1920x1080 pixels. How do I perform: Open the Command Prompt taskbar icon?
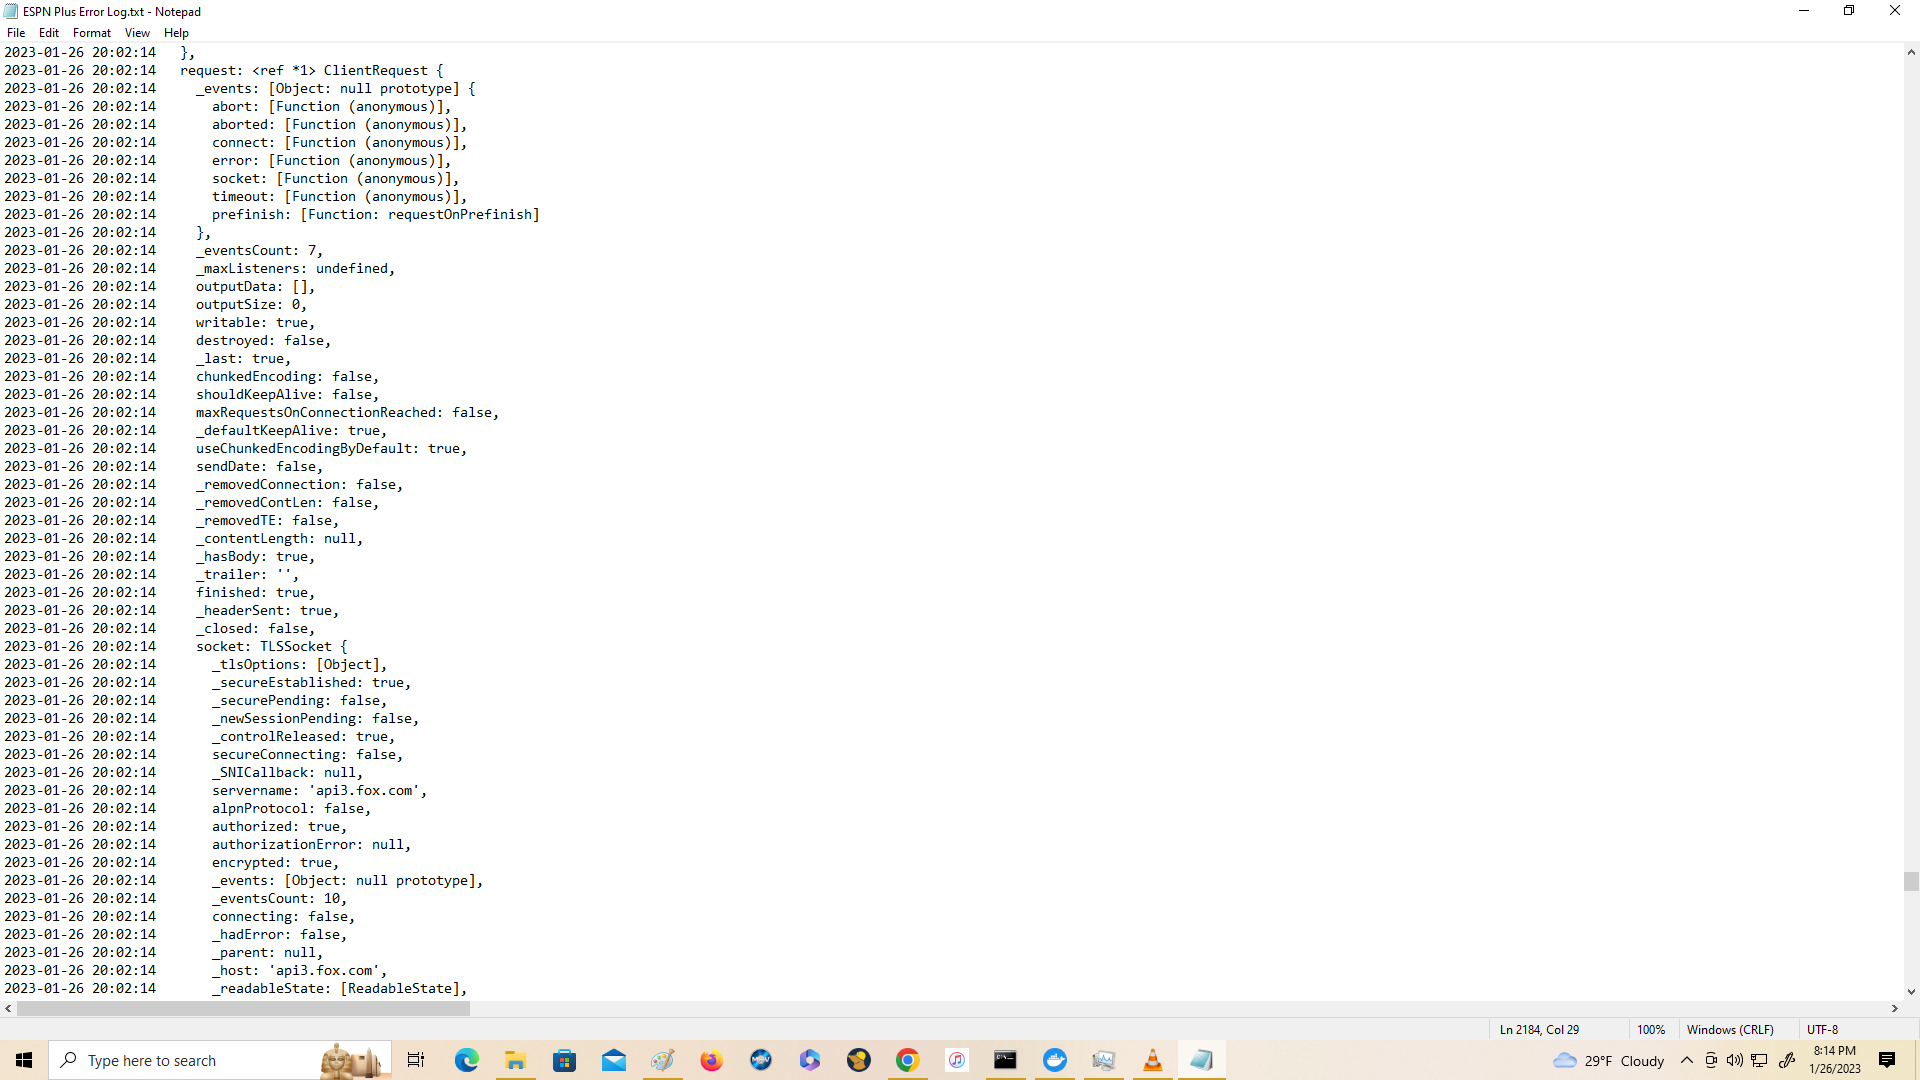tap(1005, 1060)
